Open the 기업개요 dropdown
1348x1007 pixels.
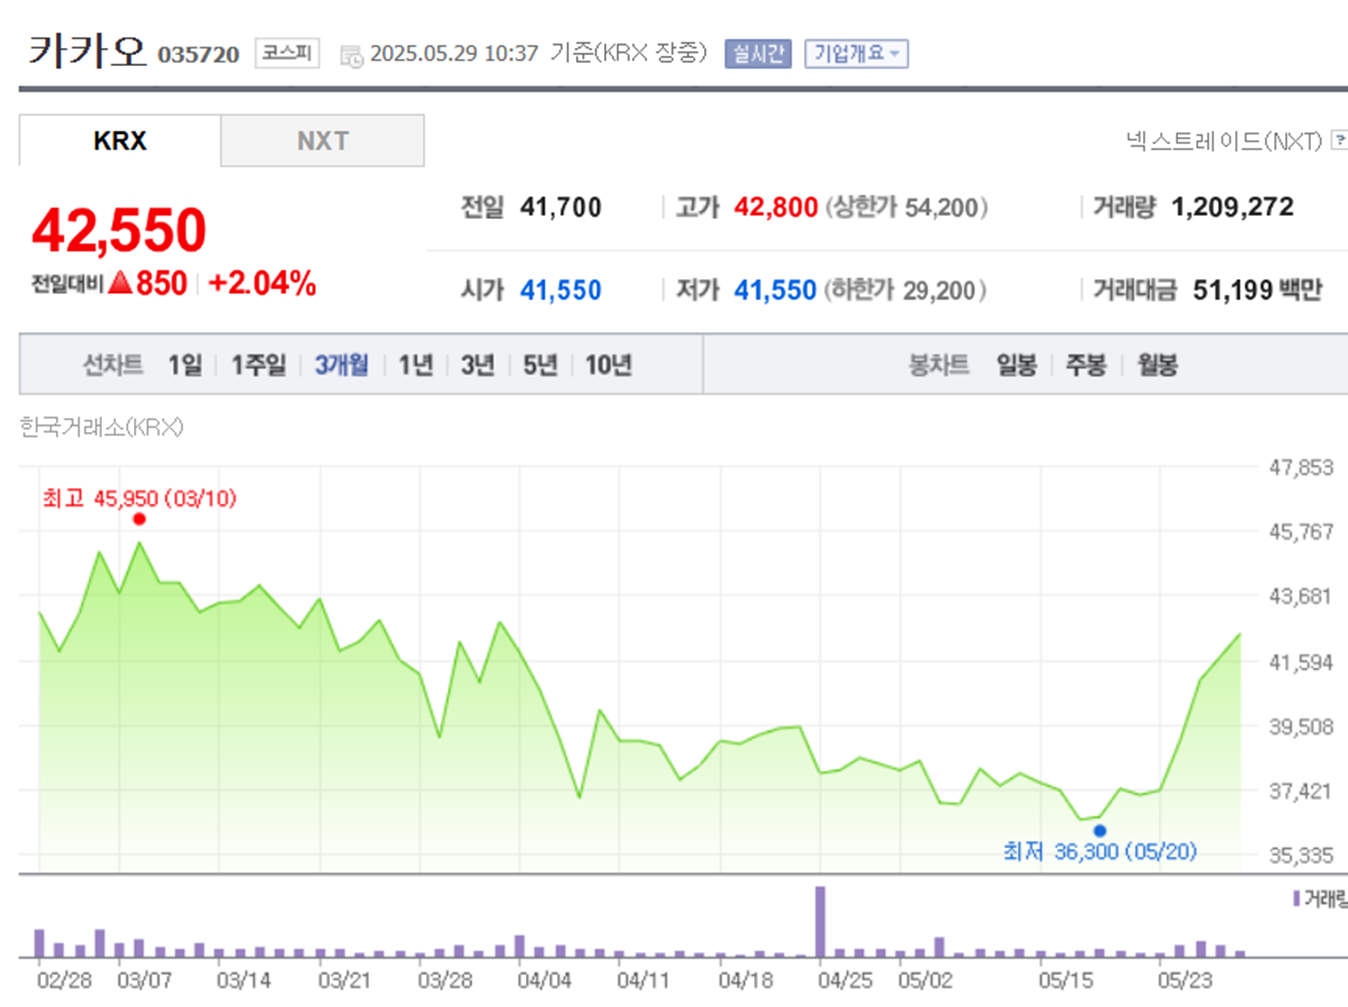click(x=856, y=53)
